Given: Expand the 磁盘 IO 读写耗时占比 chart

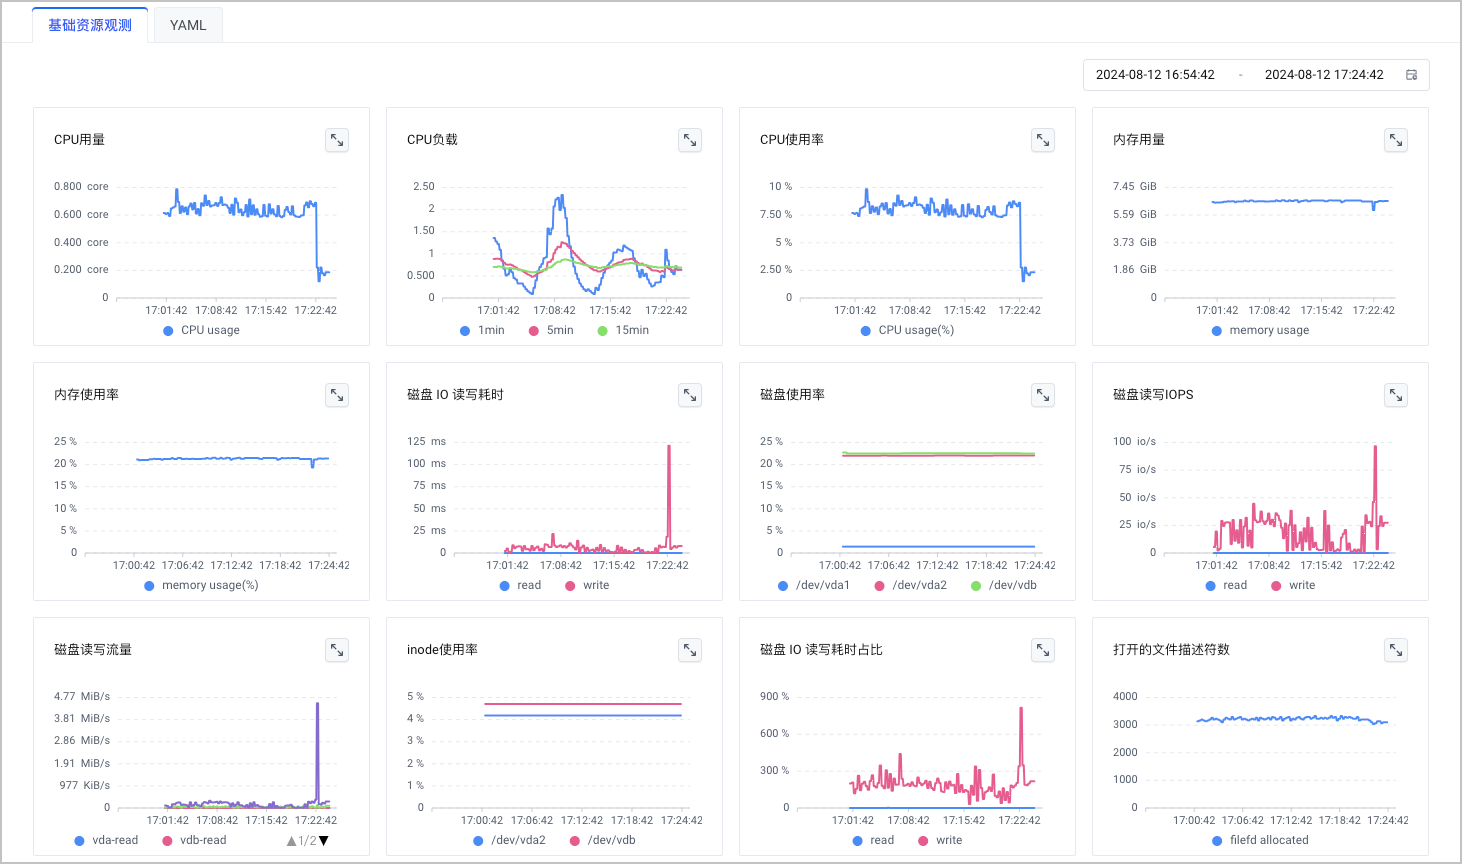Looking at the screenshot, I should point(1043,651).
